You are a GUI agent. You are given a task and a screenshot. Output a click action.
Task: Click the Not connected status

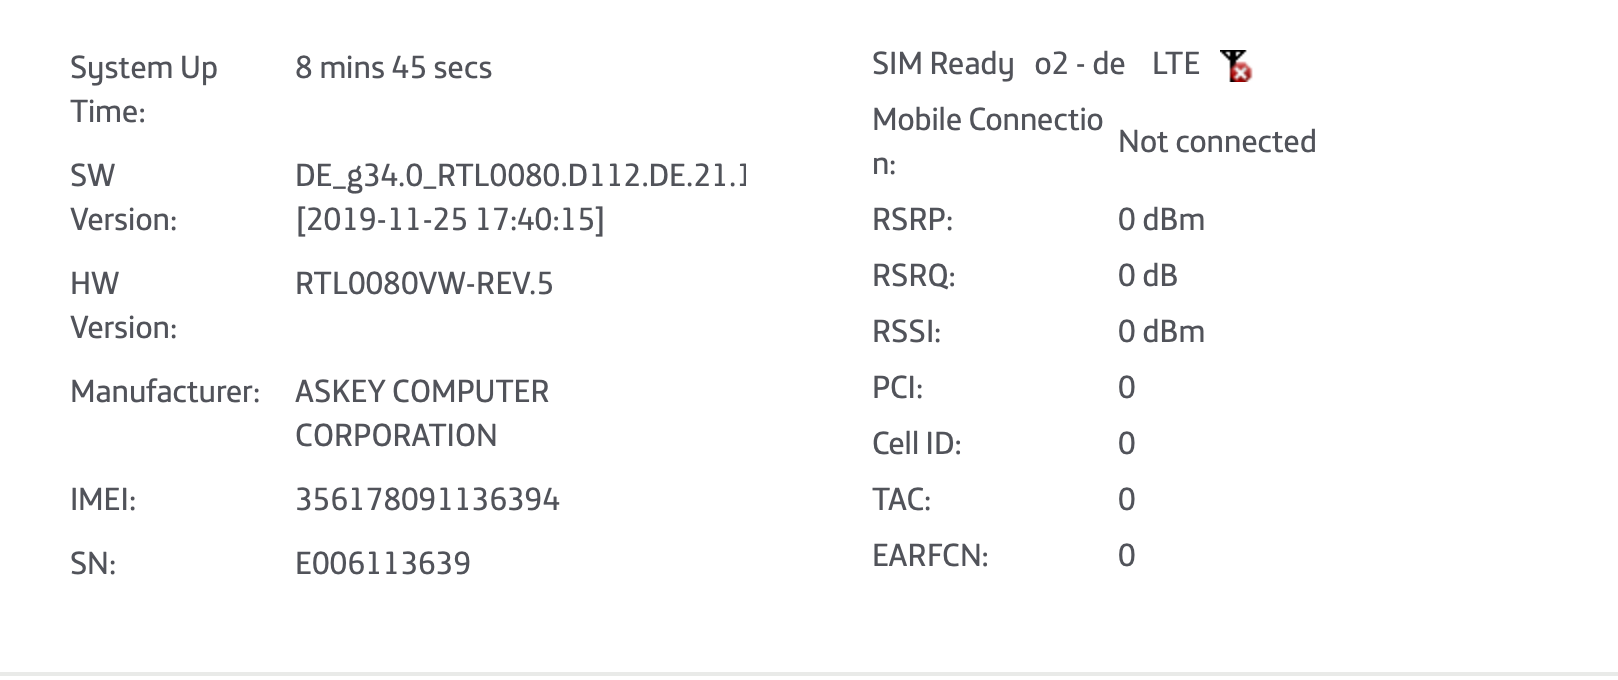pos(1217,142)
